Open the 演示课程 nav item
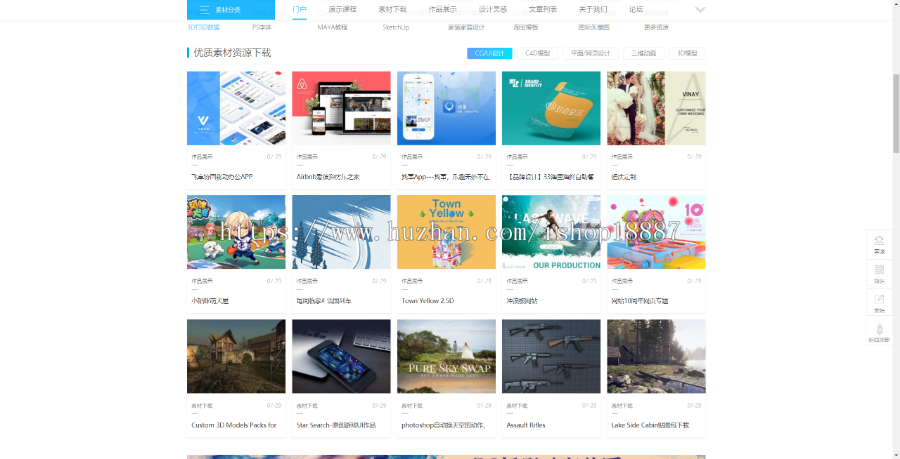Viewport: 900px width, 459px height. click(x=342, y=9)
